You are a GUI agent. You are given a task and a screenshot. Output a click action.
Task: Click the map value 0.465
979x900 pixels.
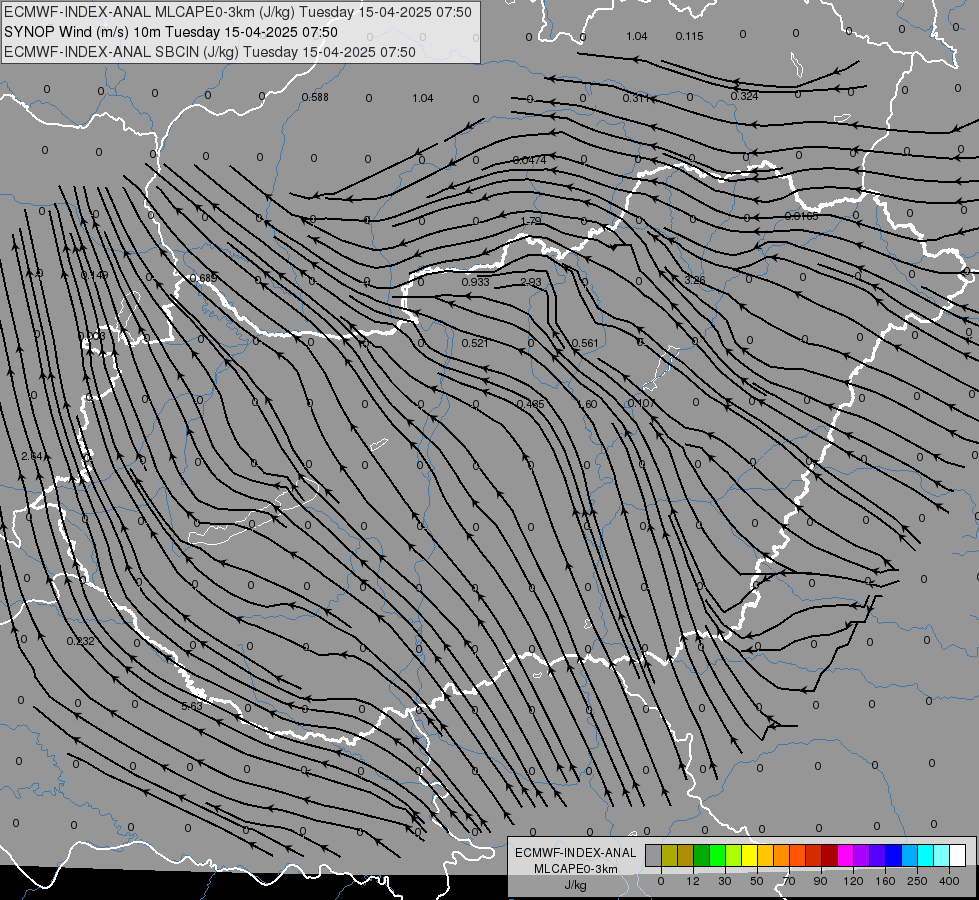pyautogui.click(x=531, y=404)
